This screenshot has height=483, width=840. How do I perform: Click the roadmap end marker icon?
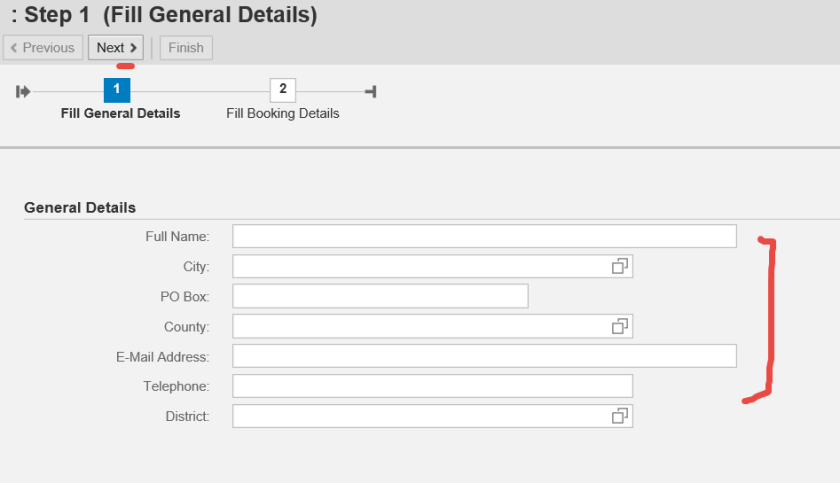click(370, 92)
